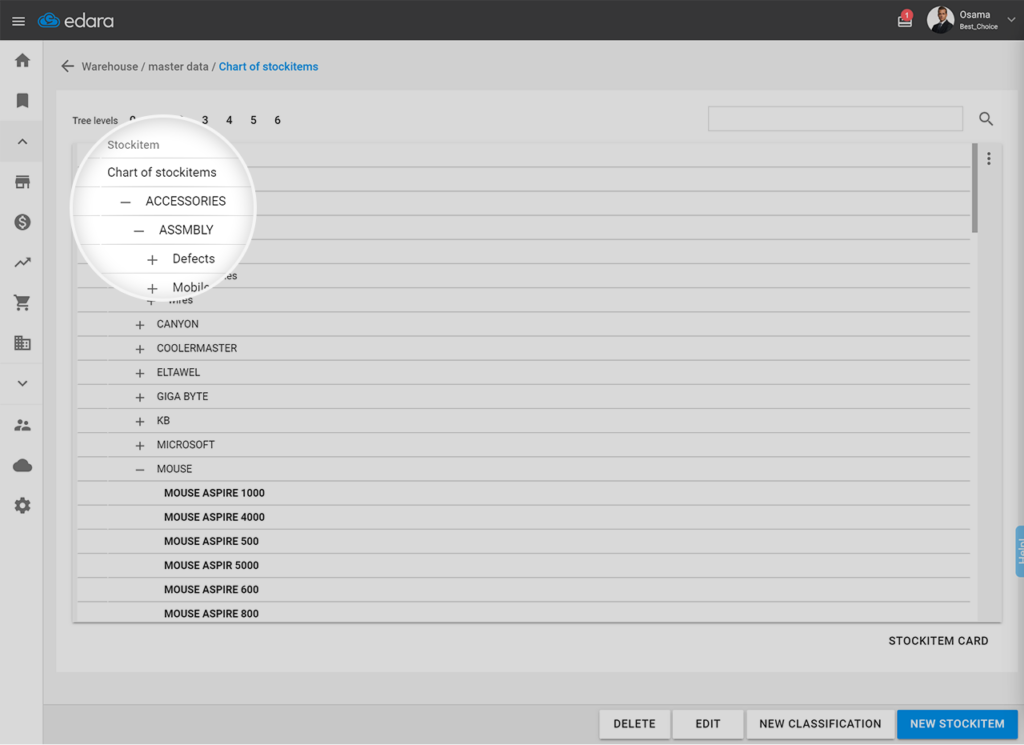Screen dimensions: 1024x745
Task: Click the DELETE button
Action: tap(634, 724)
